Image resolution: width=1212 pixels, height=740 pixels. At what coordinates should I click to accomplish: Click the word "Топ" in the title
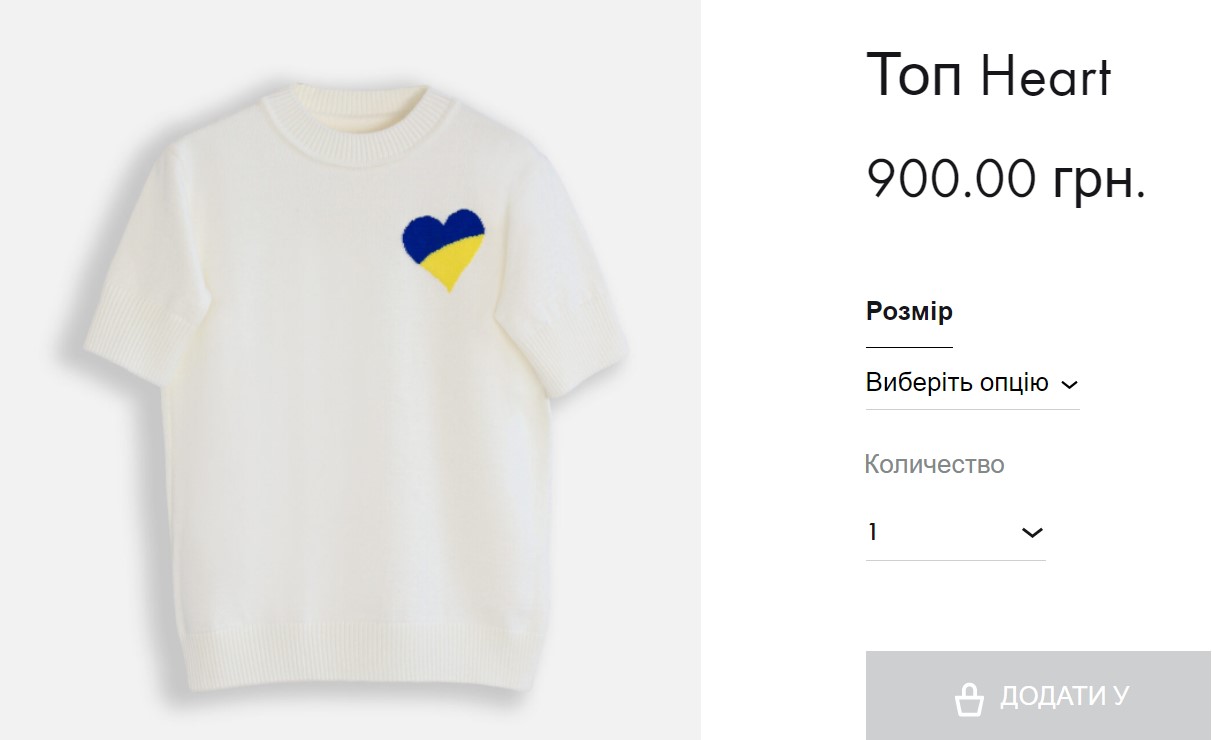coord(915,76)
